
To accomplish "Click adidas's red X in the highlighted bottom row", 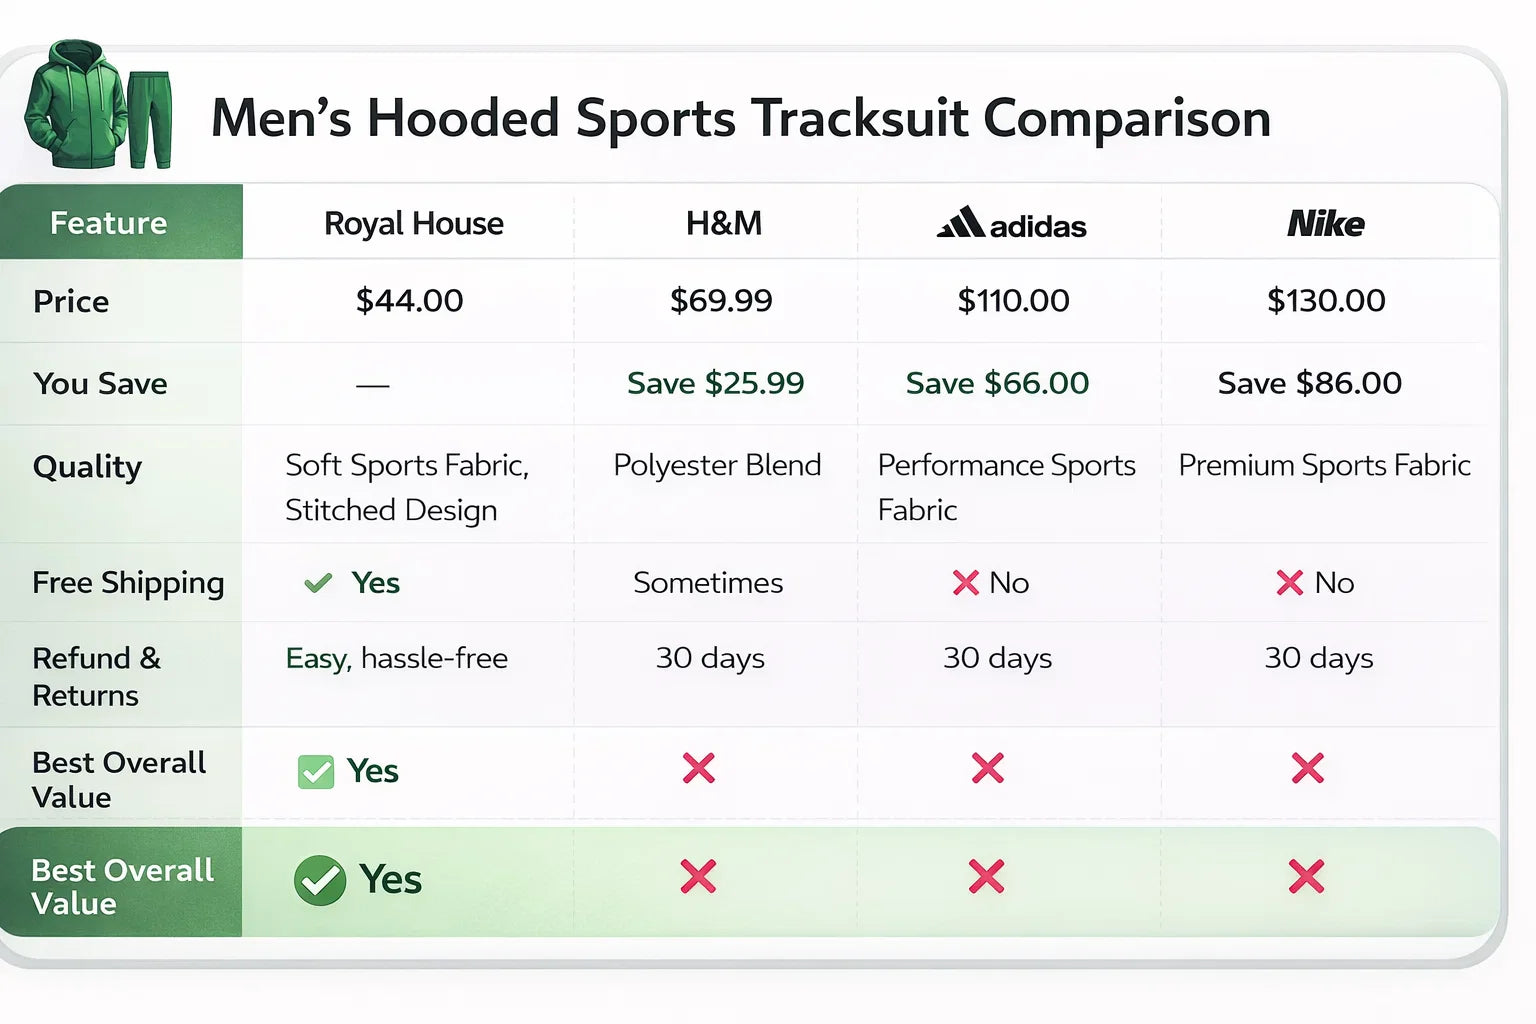I will click(986, 876).
